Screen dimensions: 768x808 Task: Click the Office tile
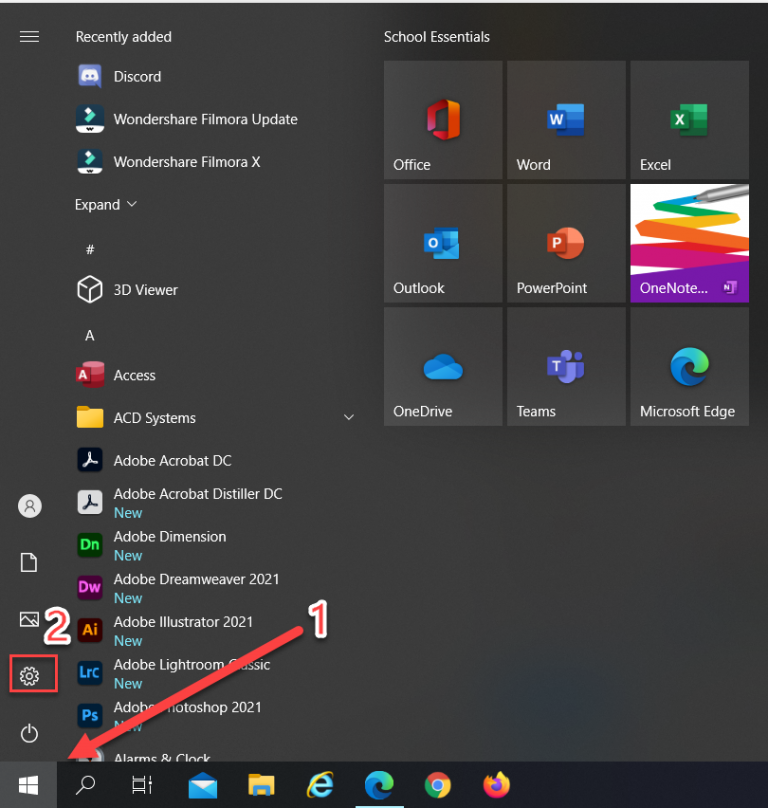point(443,120)
